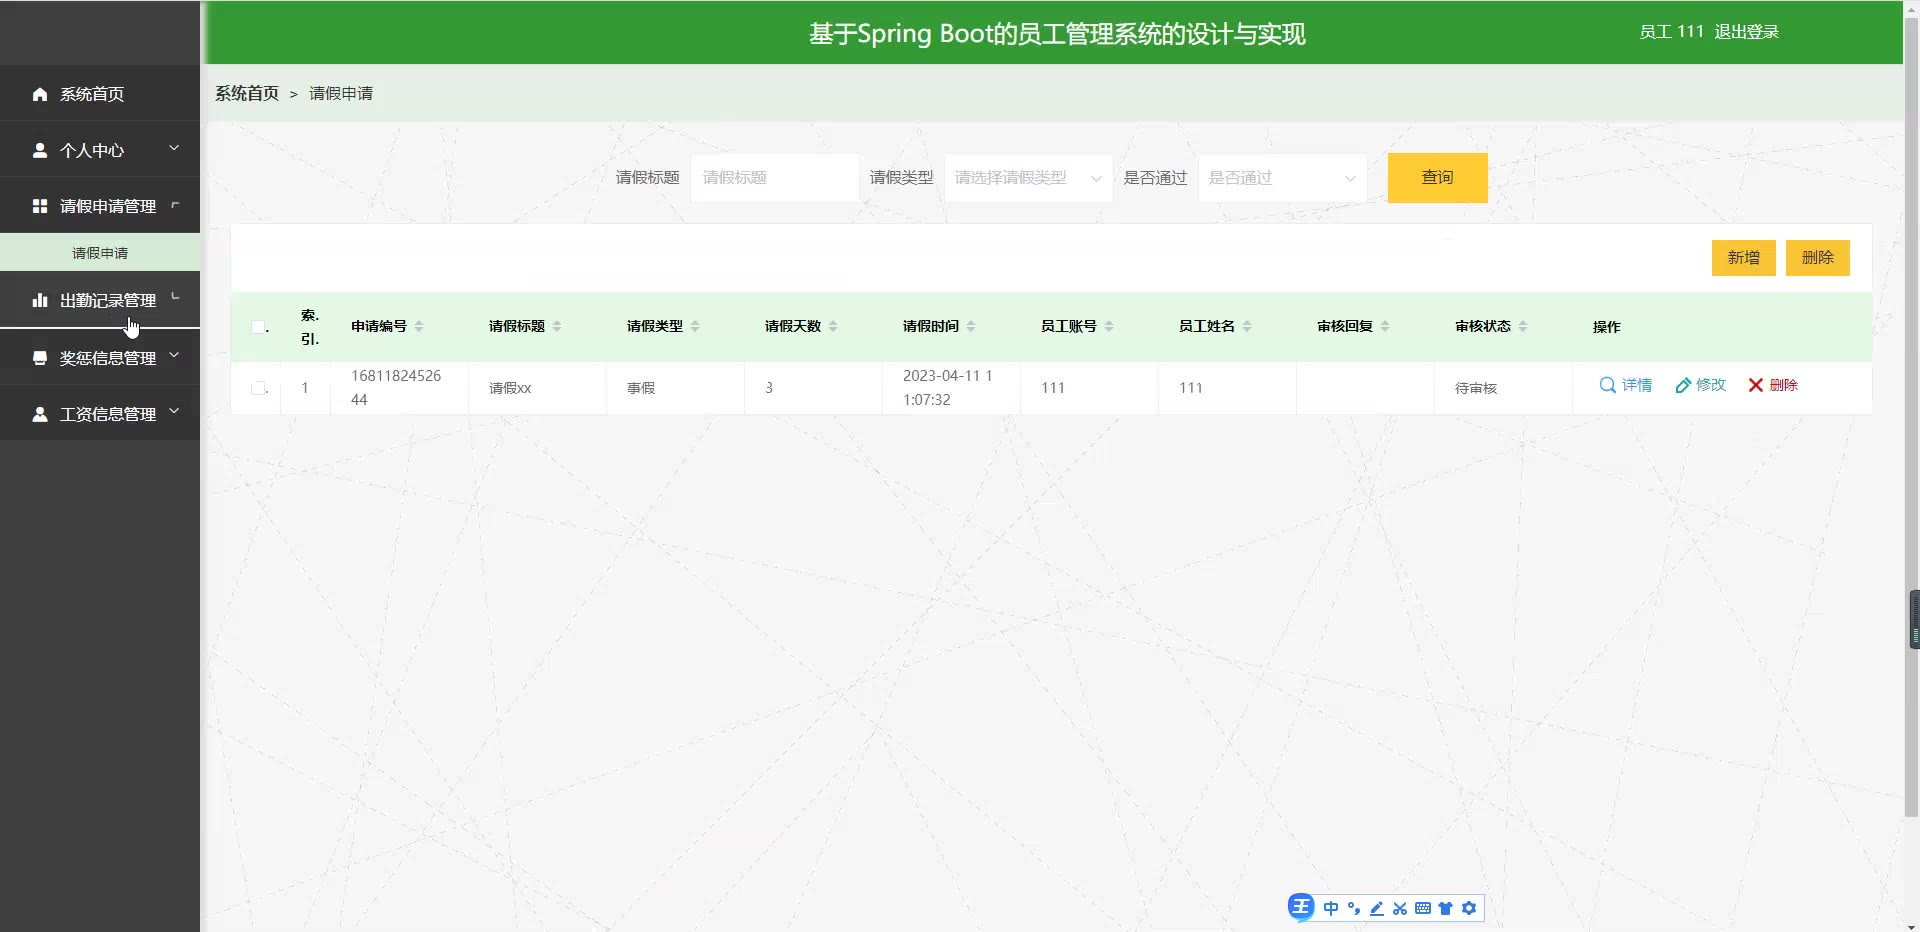Sort by 请假标题 column arrows

(x=557, y=326)
